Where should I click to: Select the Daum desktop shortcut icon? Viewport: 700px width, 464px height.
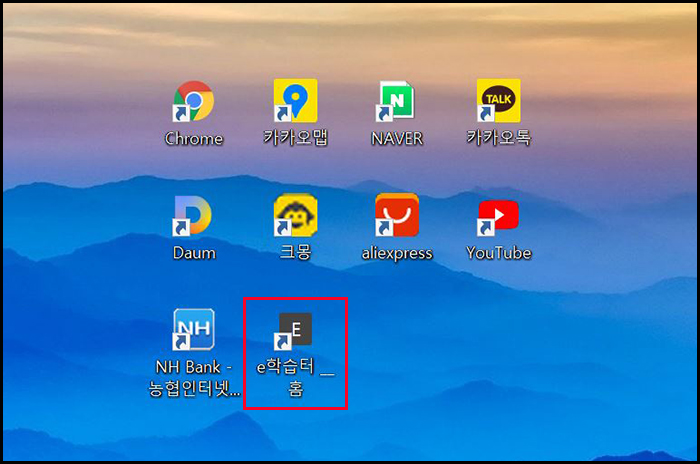192,215
